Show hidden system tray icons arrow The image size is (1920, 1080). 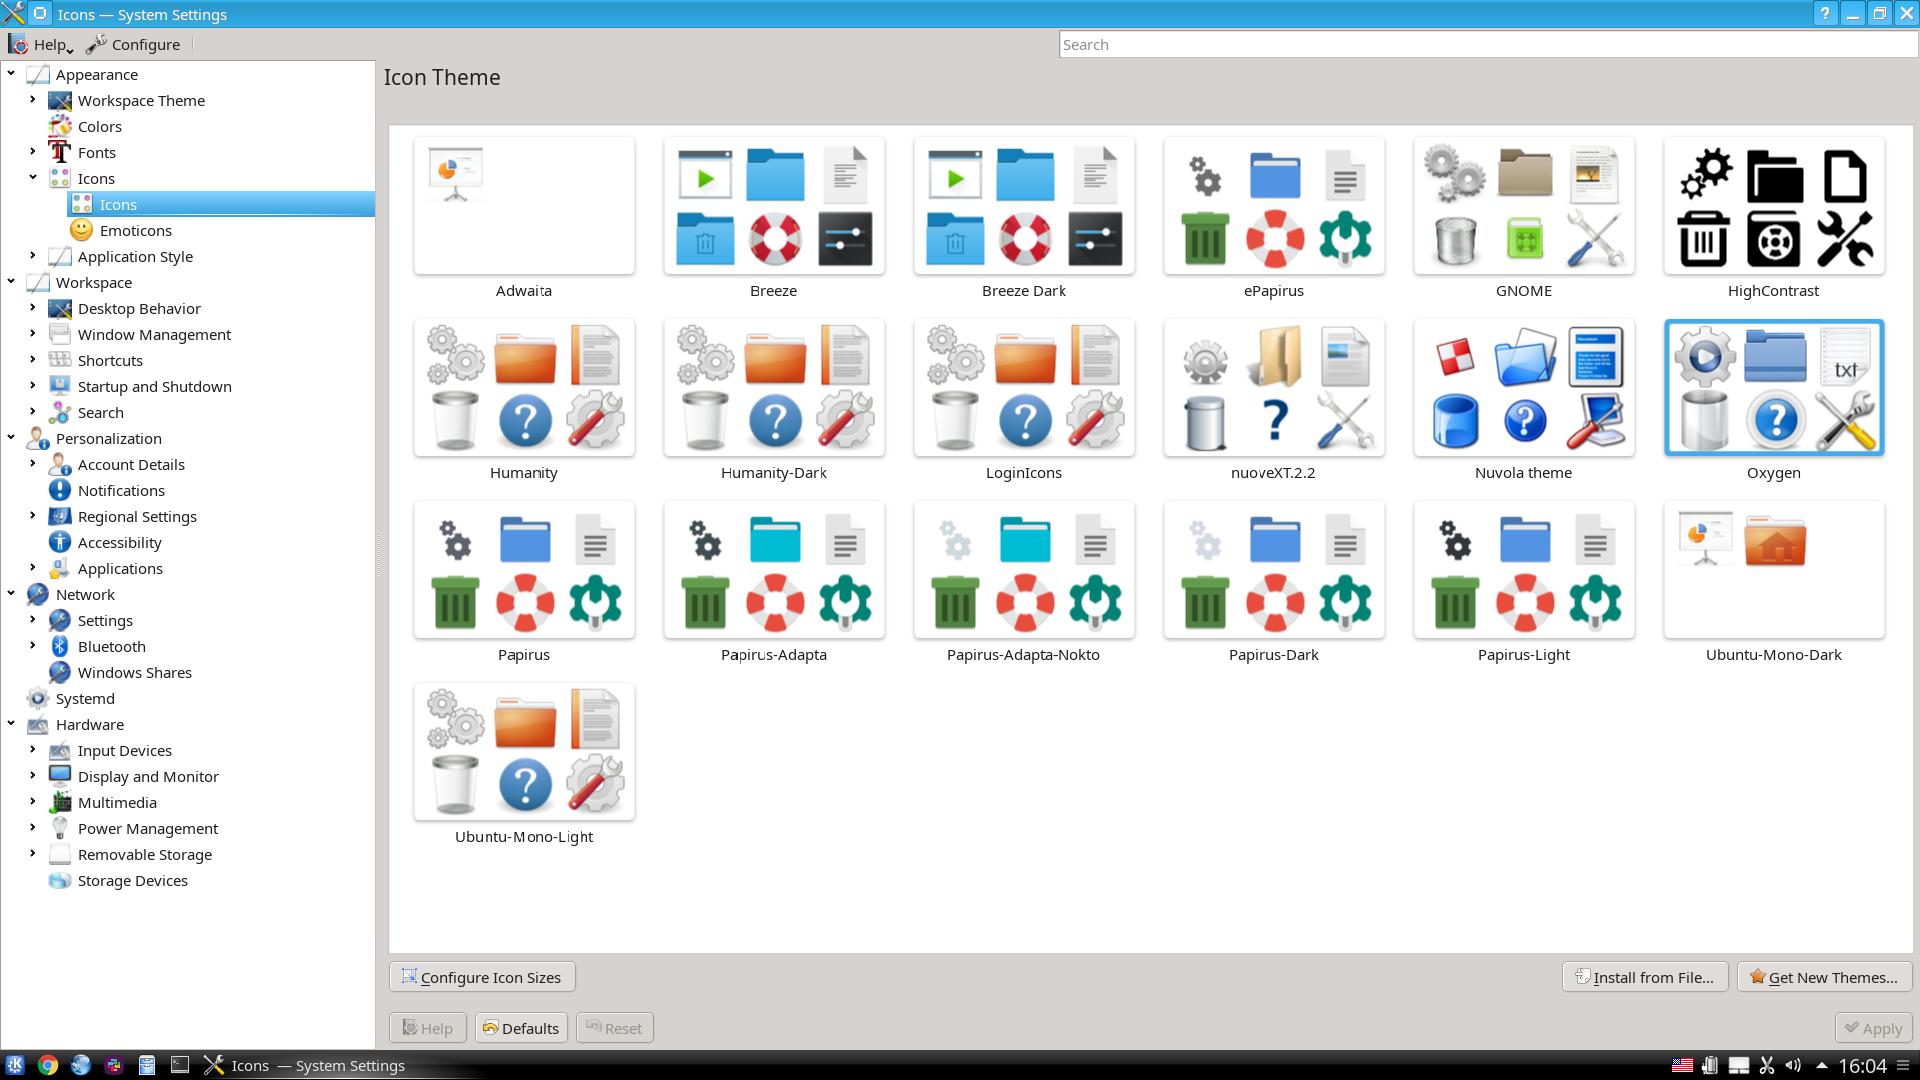click(1821, 1065)
